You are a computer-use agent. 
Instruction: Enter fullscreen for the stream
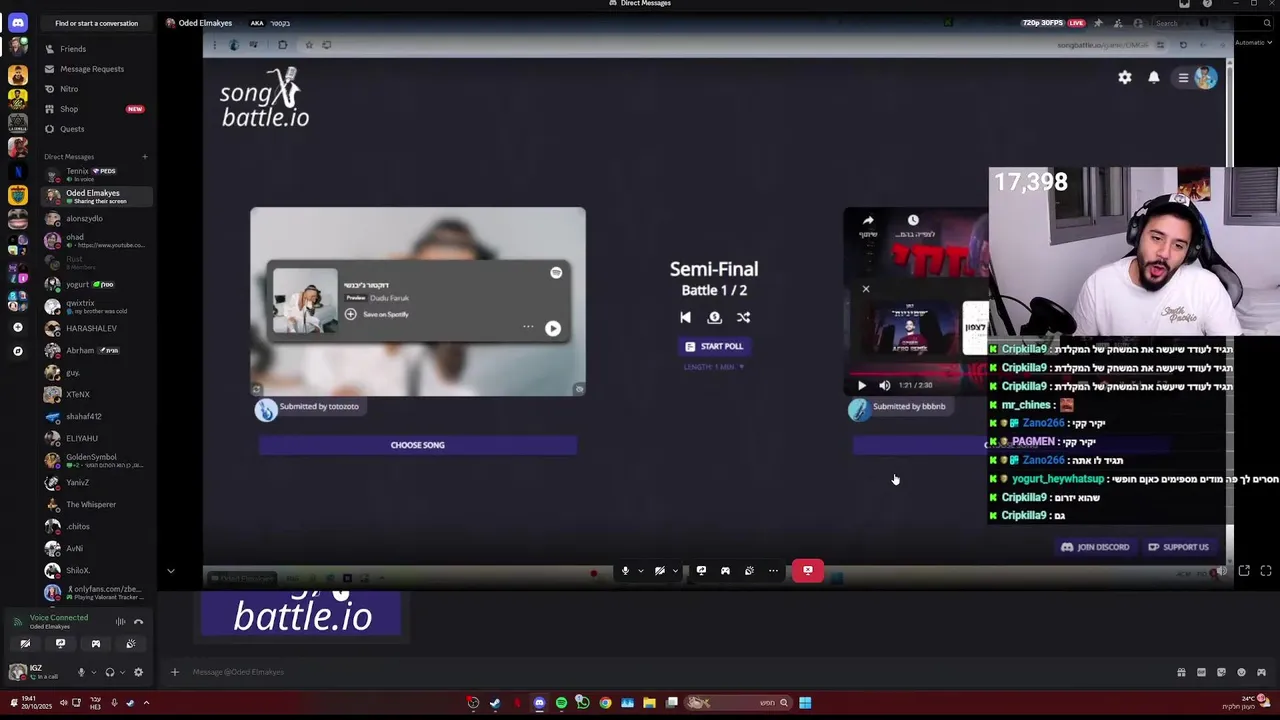coord(1266,571)
